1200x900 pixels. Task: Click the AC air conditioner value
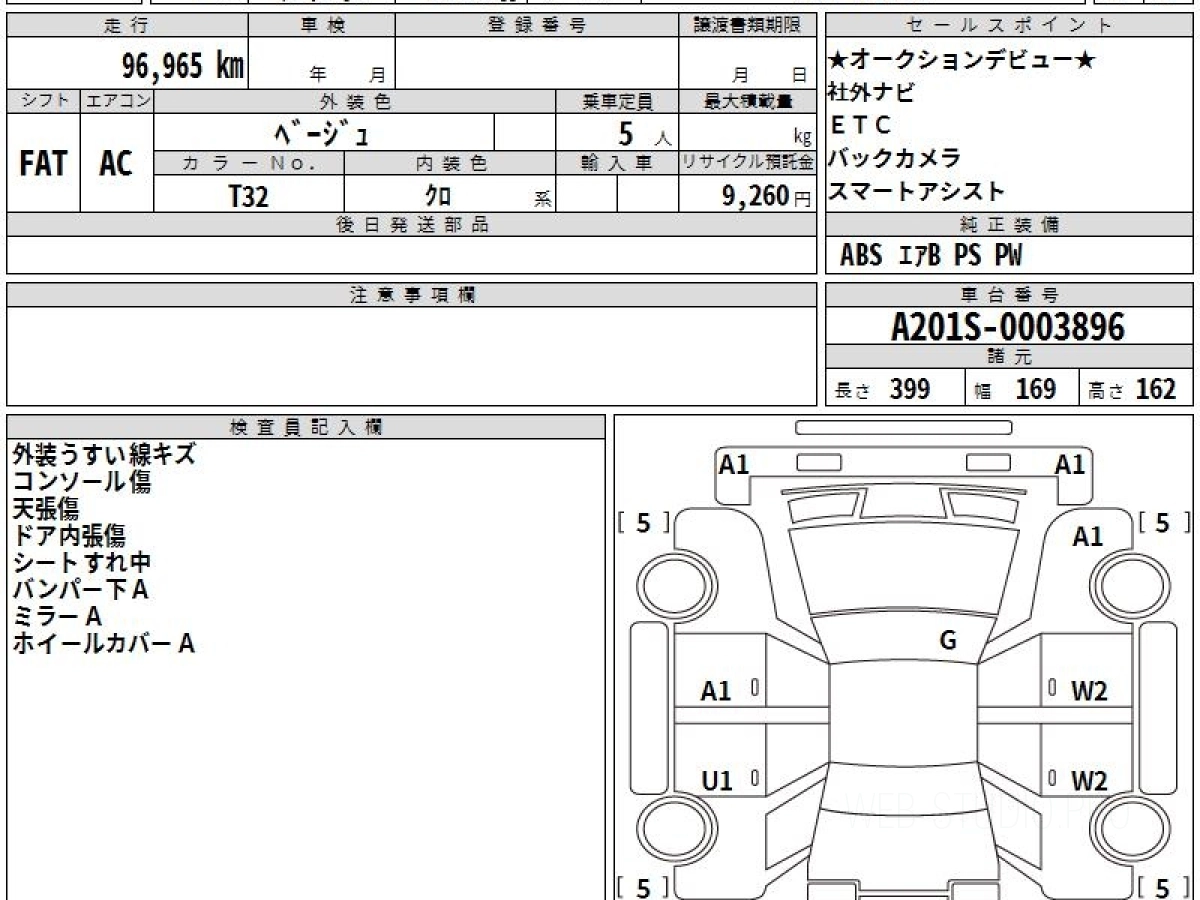click(x=116, y=163)
